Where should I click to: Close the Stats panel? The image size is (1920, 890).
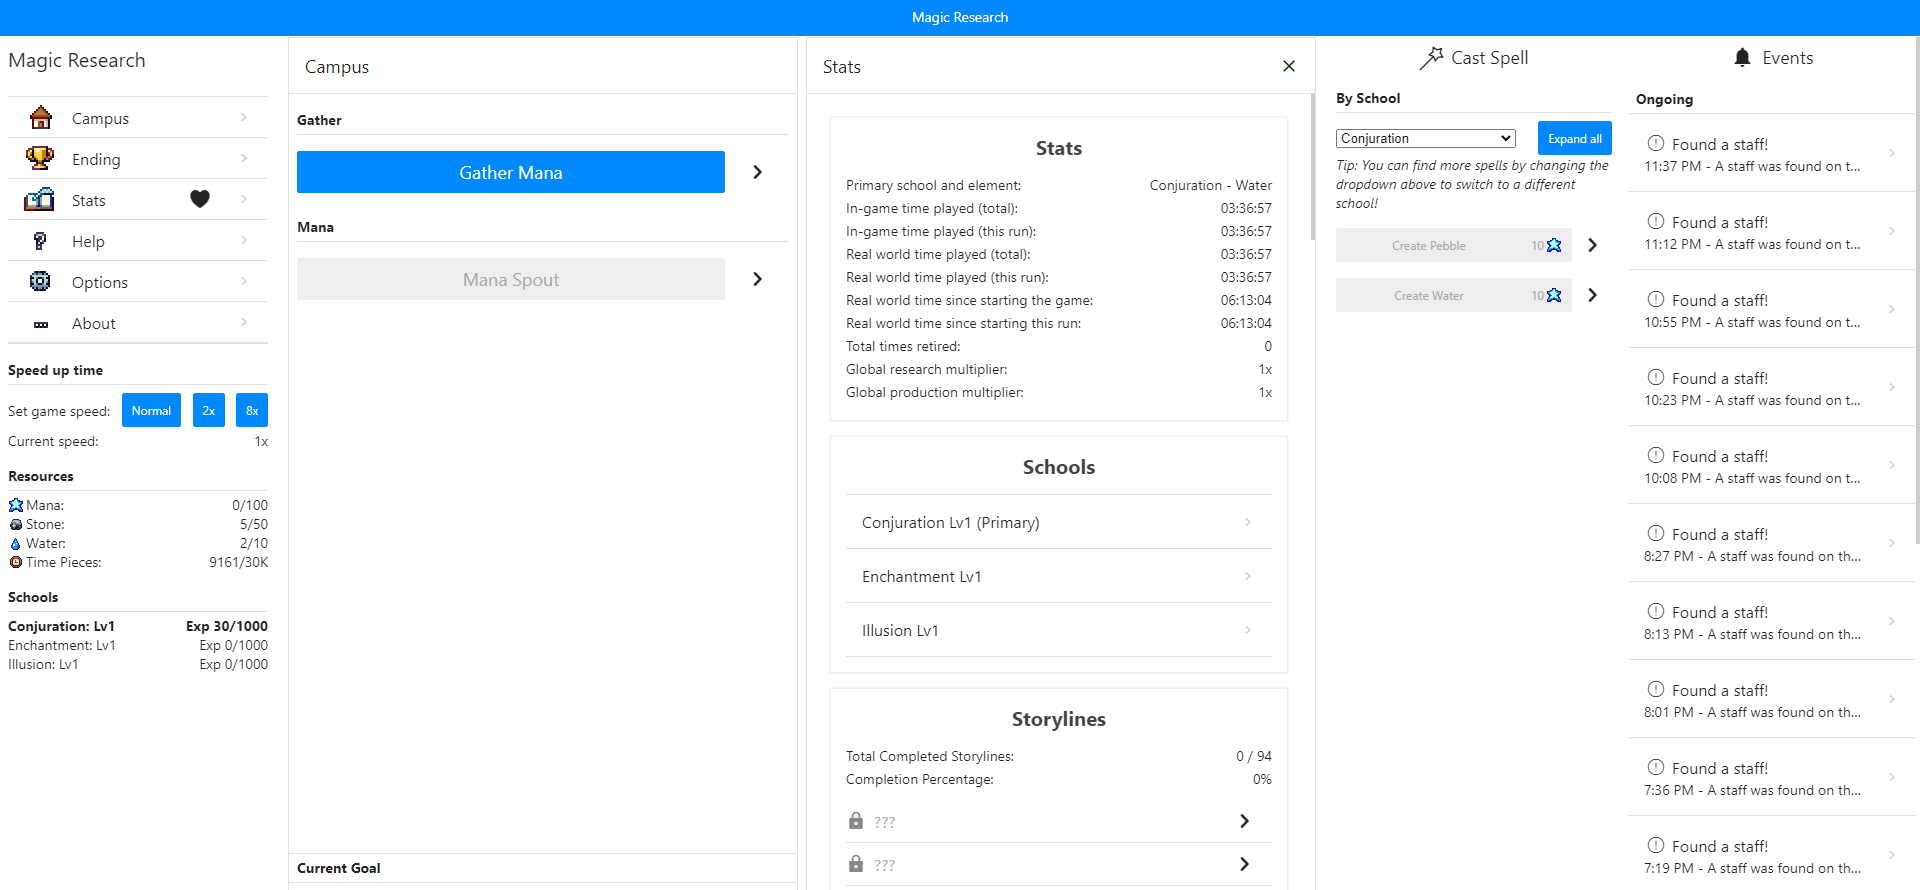(1288, 66)
